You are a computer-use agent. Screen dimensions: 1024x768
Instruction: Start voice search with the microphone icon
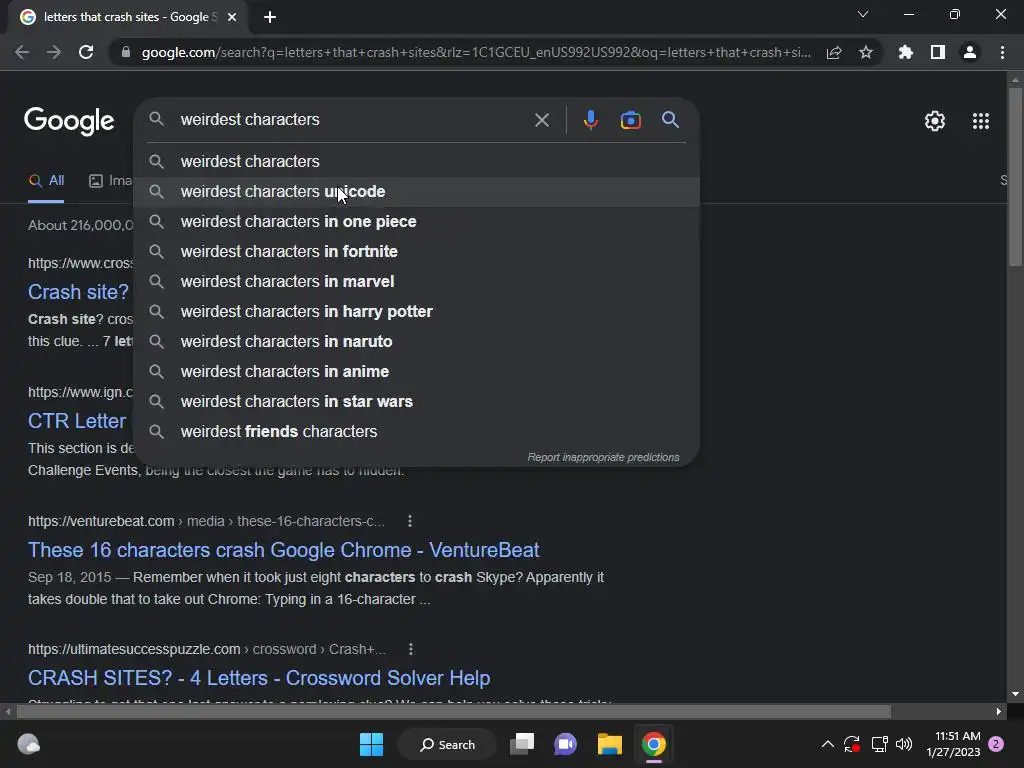pos(590,120)
